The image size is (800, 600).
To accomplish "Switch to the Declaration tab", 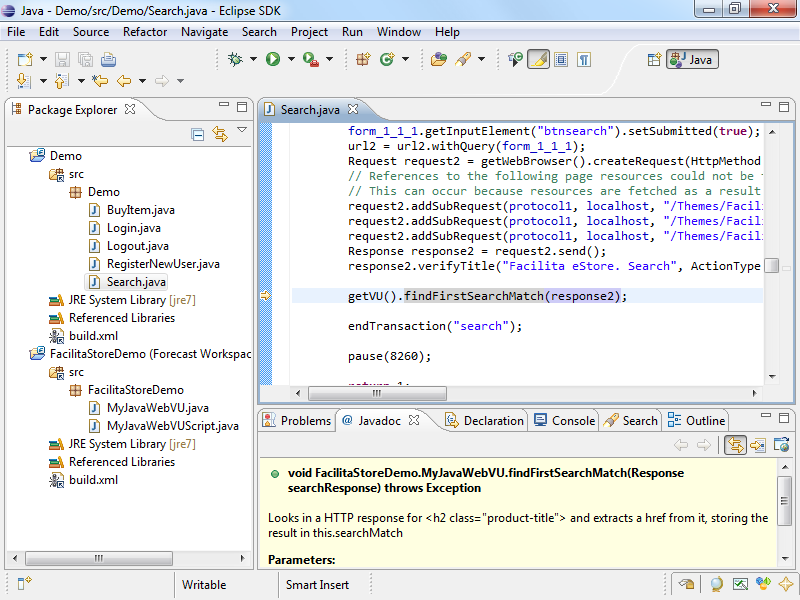I will point(485,420).
